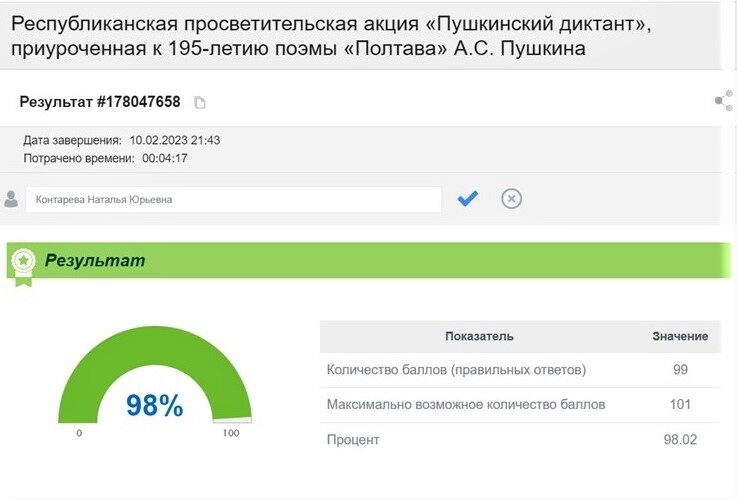Image resolution: width=737 pixels, height=501 pixels.
Task: Open the share icon at right
Action: 724,101
